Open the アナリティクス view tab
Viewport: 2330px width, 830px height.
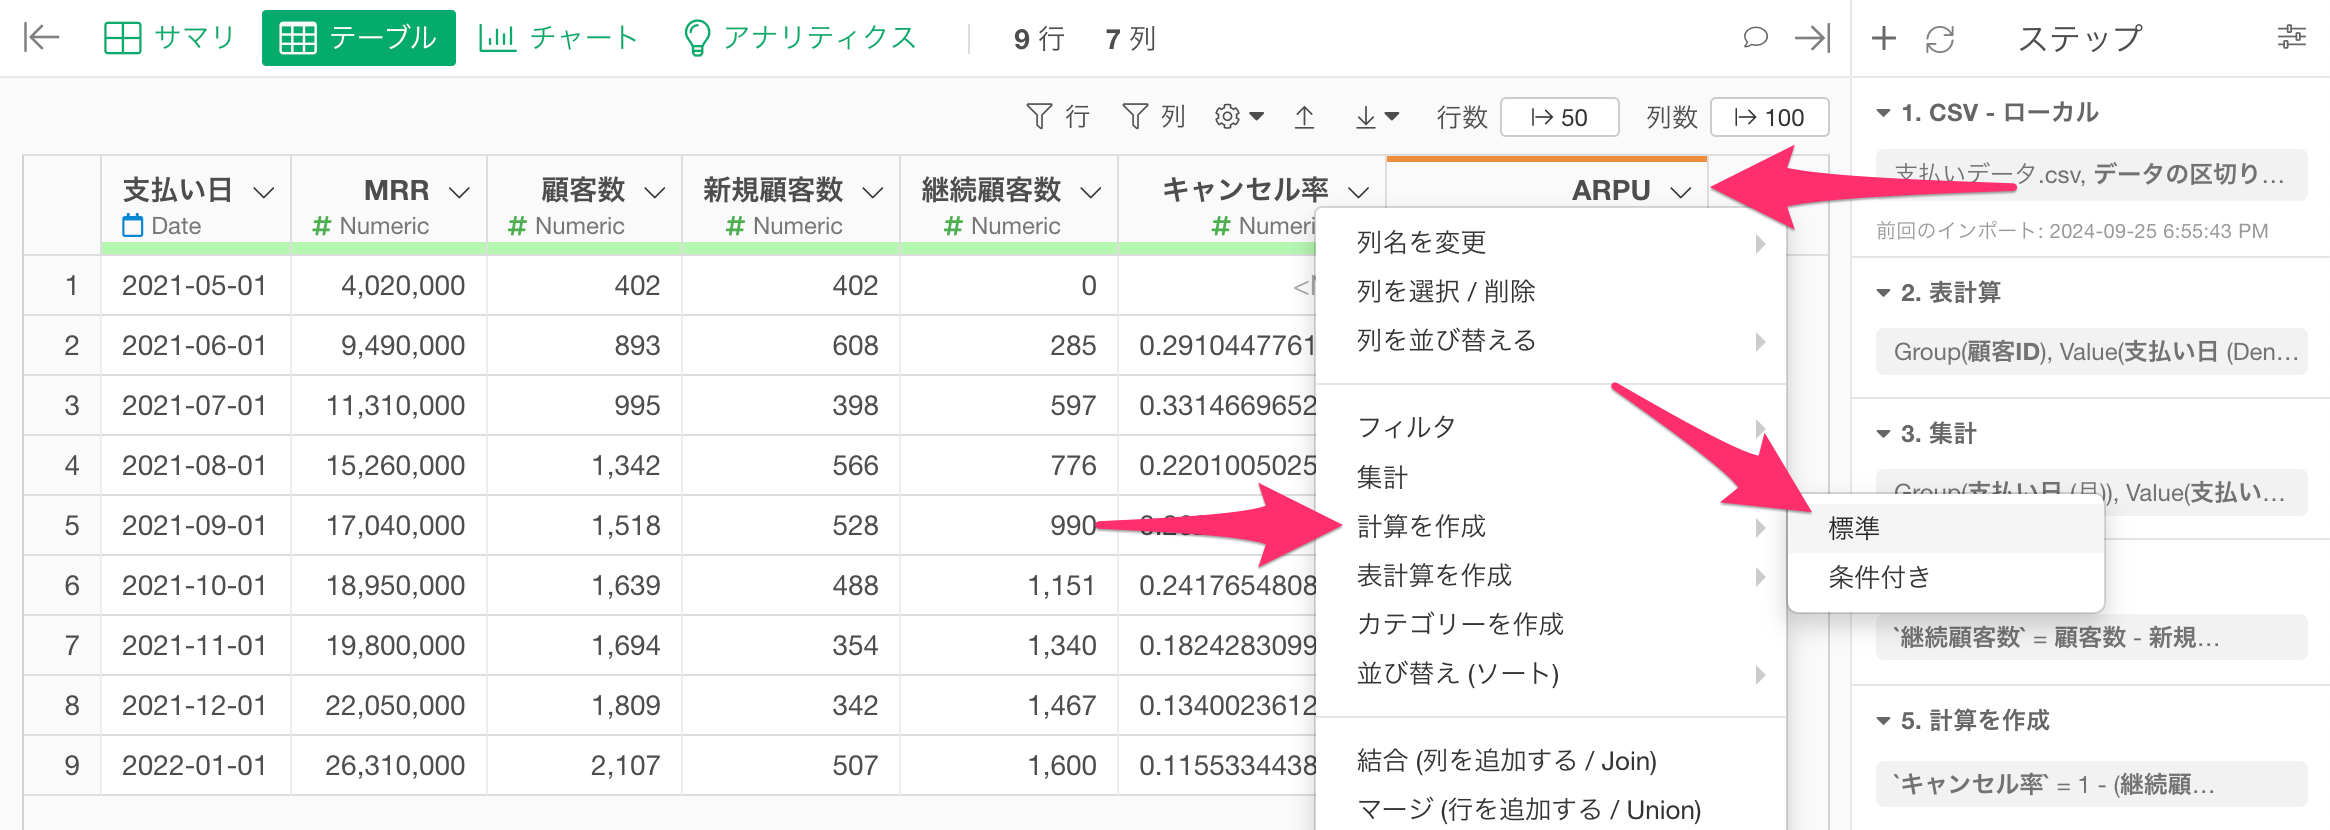[800, 38]
